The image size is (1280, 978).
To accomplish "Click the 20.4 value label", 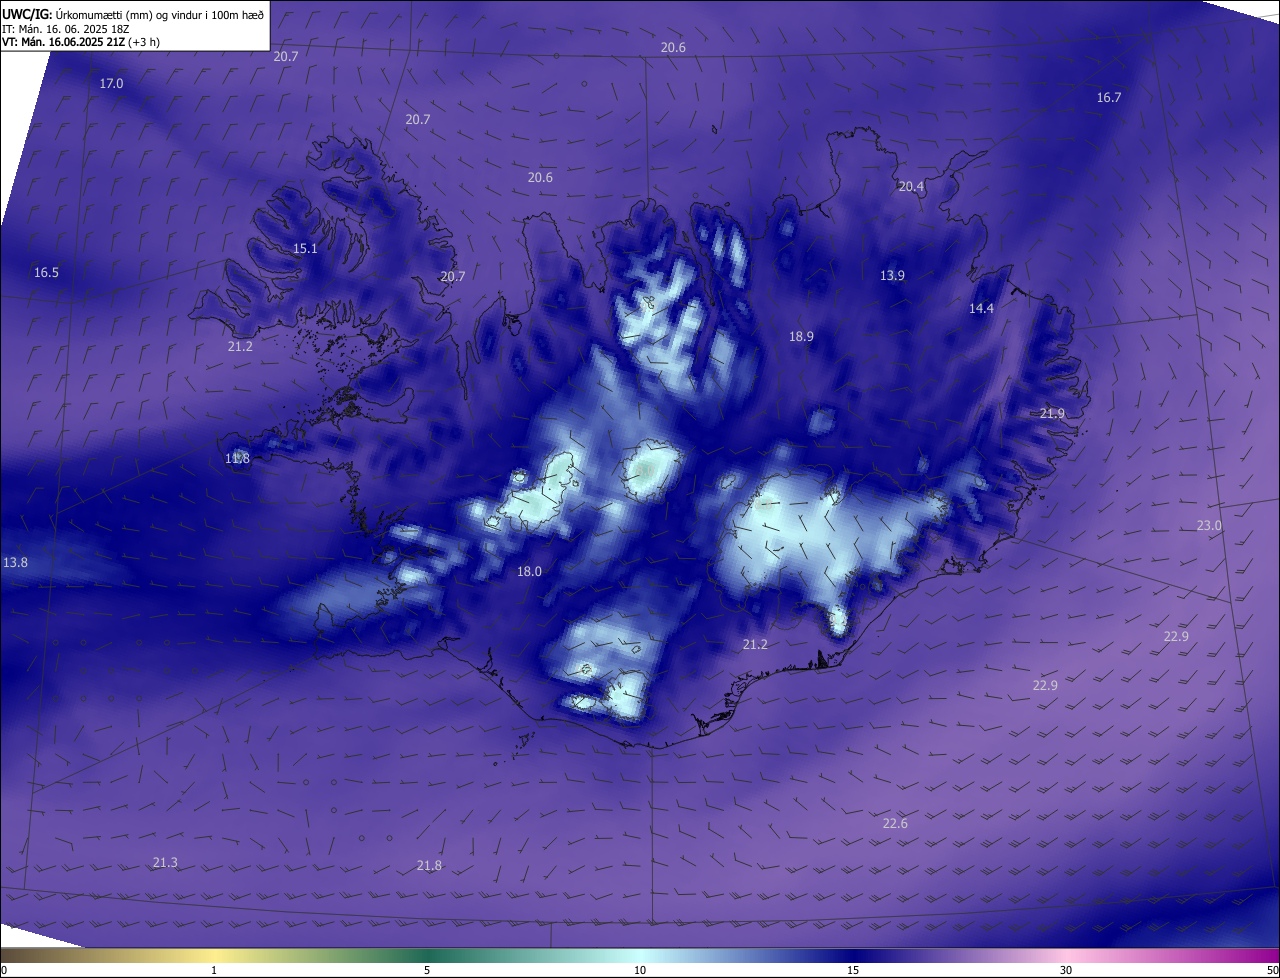I will tap(911, 187).
